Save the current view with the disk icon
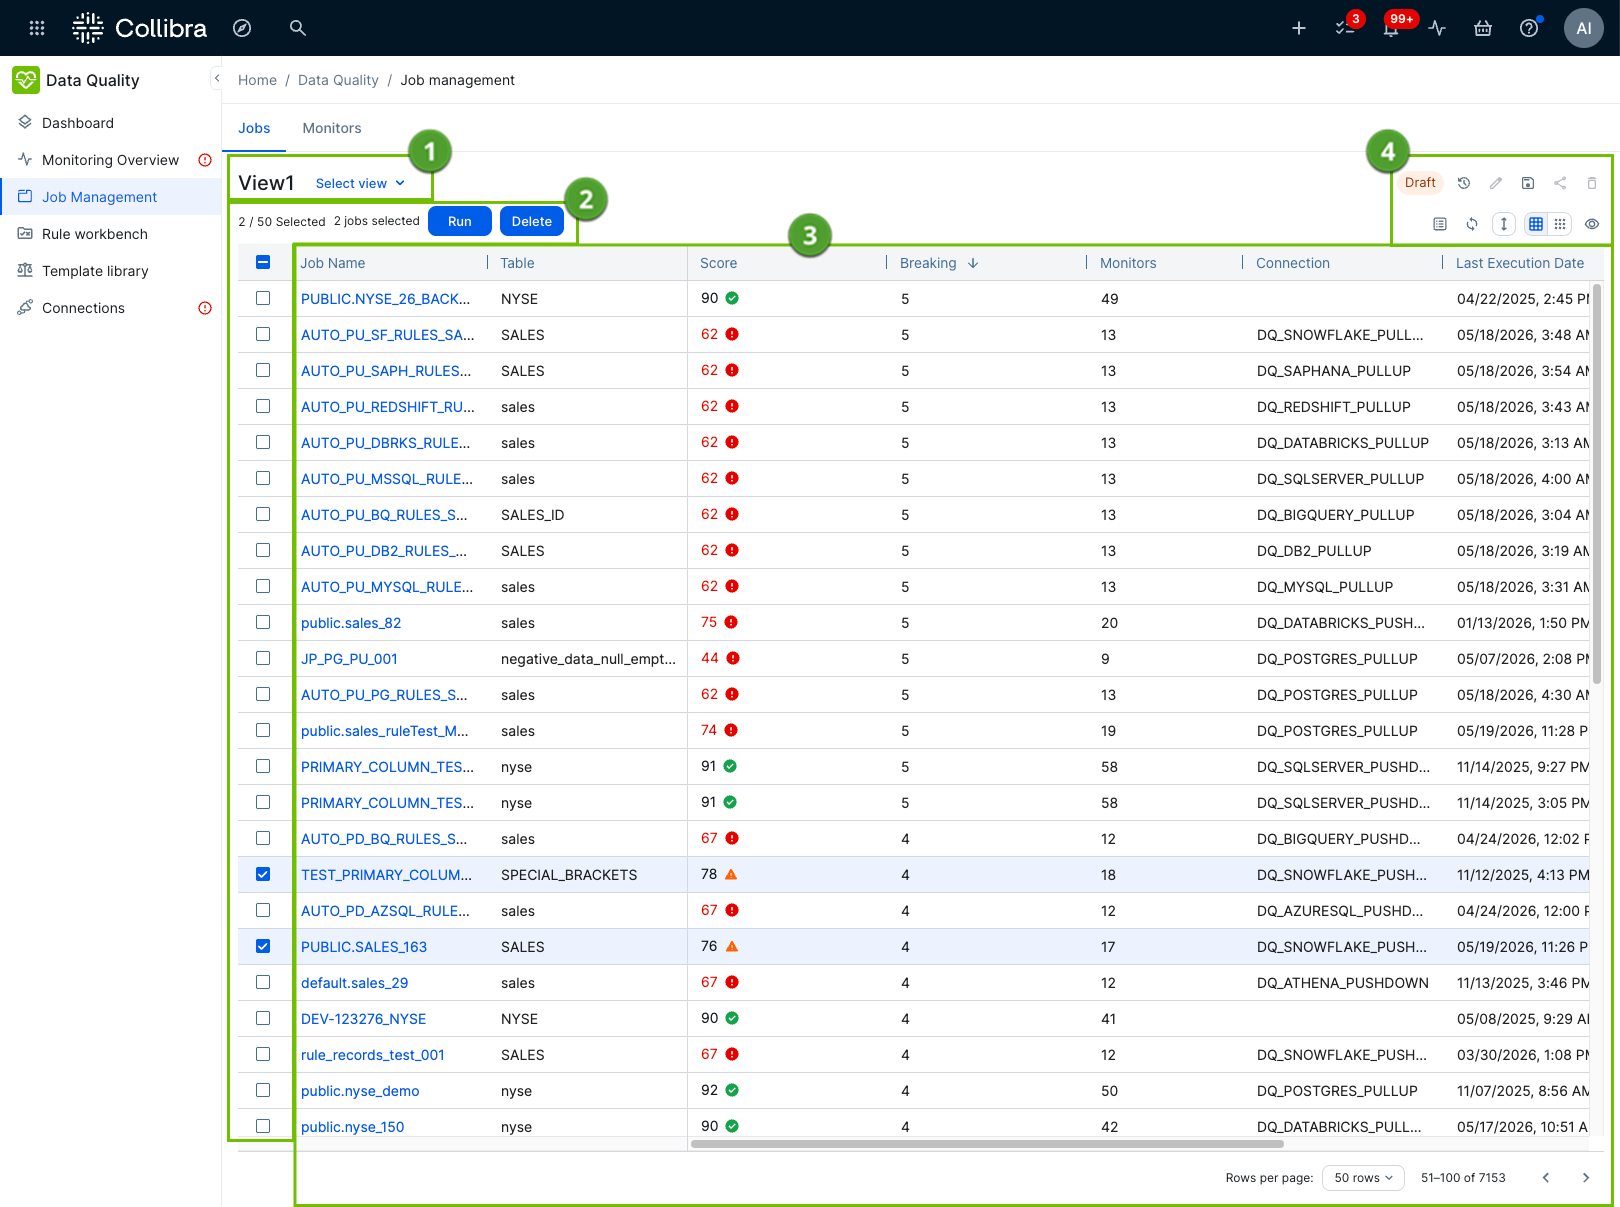1620x1207 pixels. point(1528,183)
